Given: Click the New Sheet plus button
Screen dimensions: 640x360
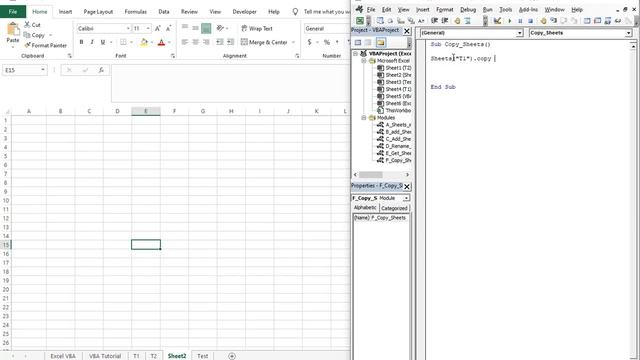Looking at the screenshot, I should pos(232,356).
